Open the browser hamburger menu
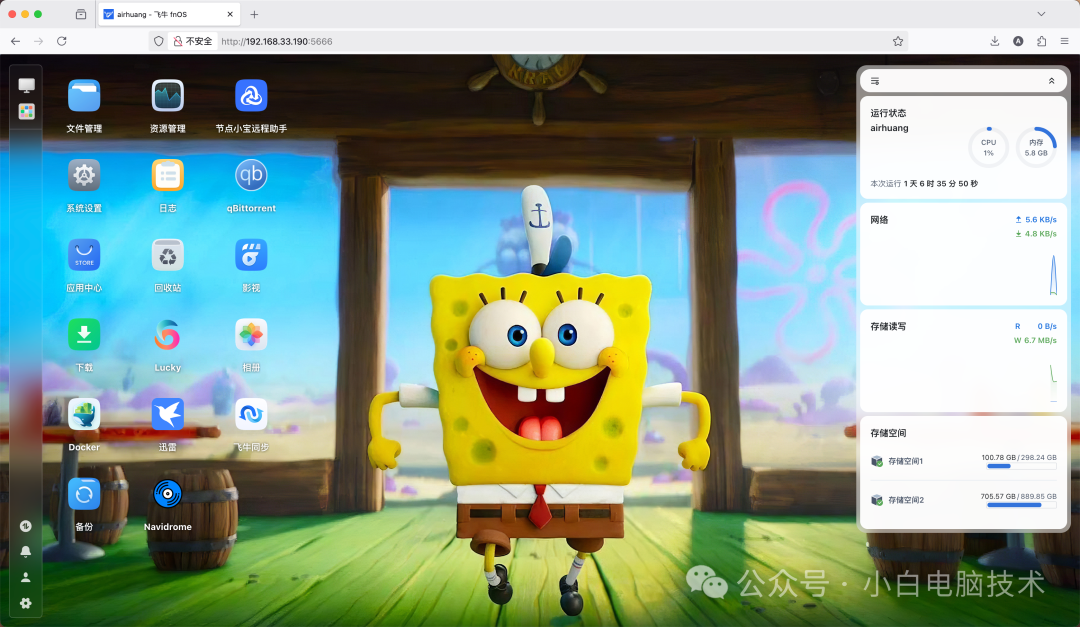The width and height of the screenshot is (1080, 627). pyautogui.click(x=1064, y=41)
